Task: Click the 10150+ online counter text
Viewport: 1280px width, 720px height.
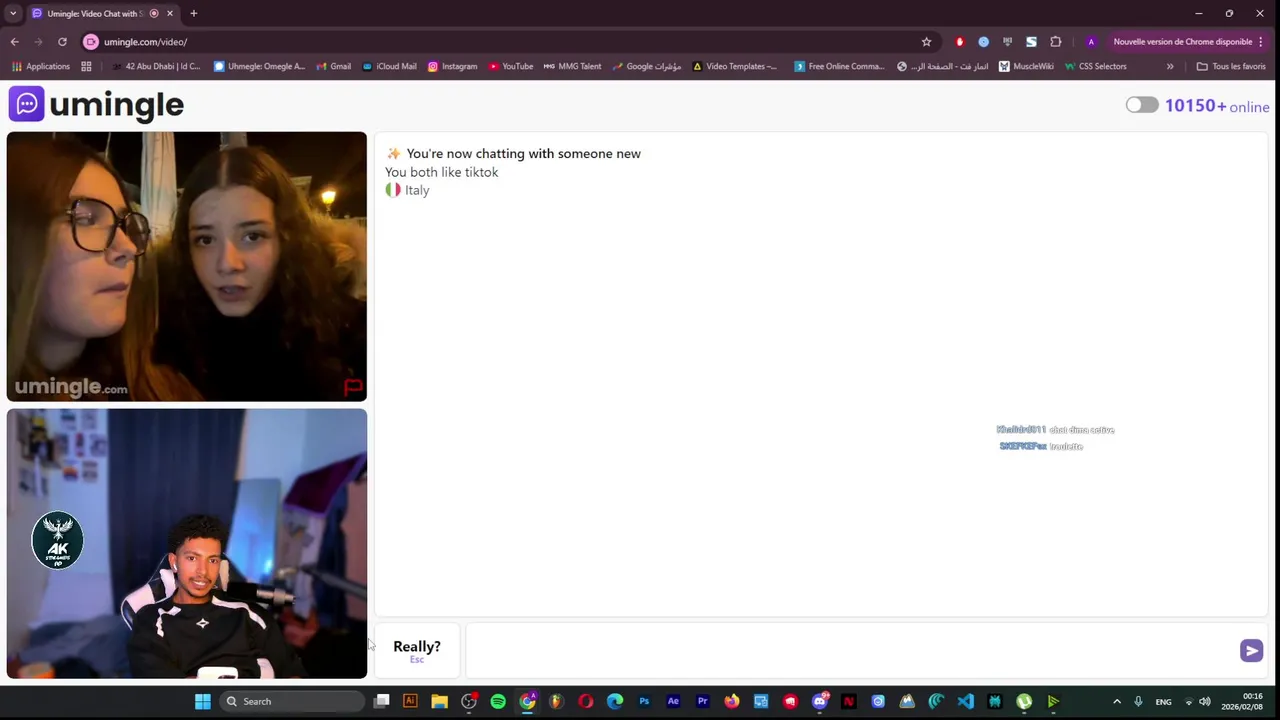Action: coord(1217,106)
